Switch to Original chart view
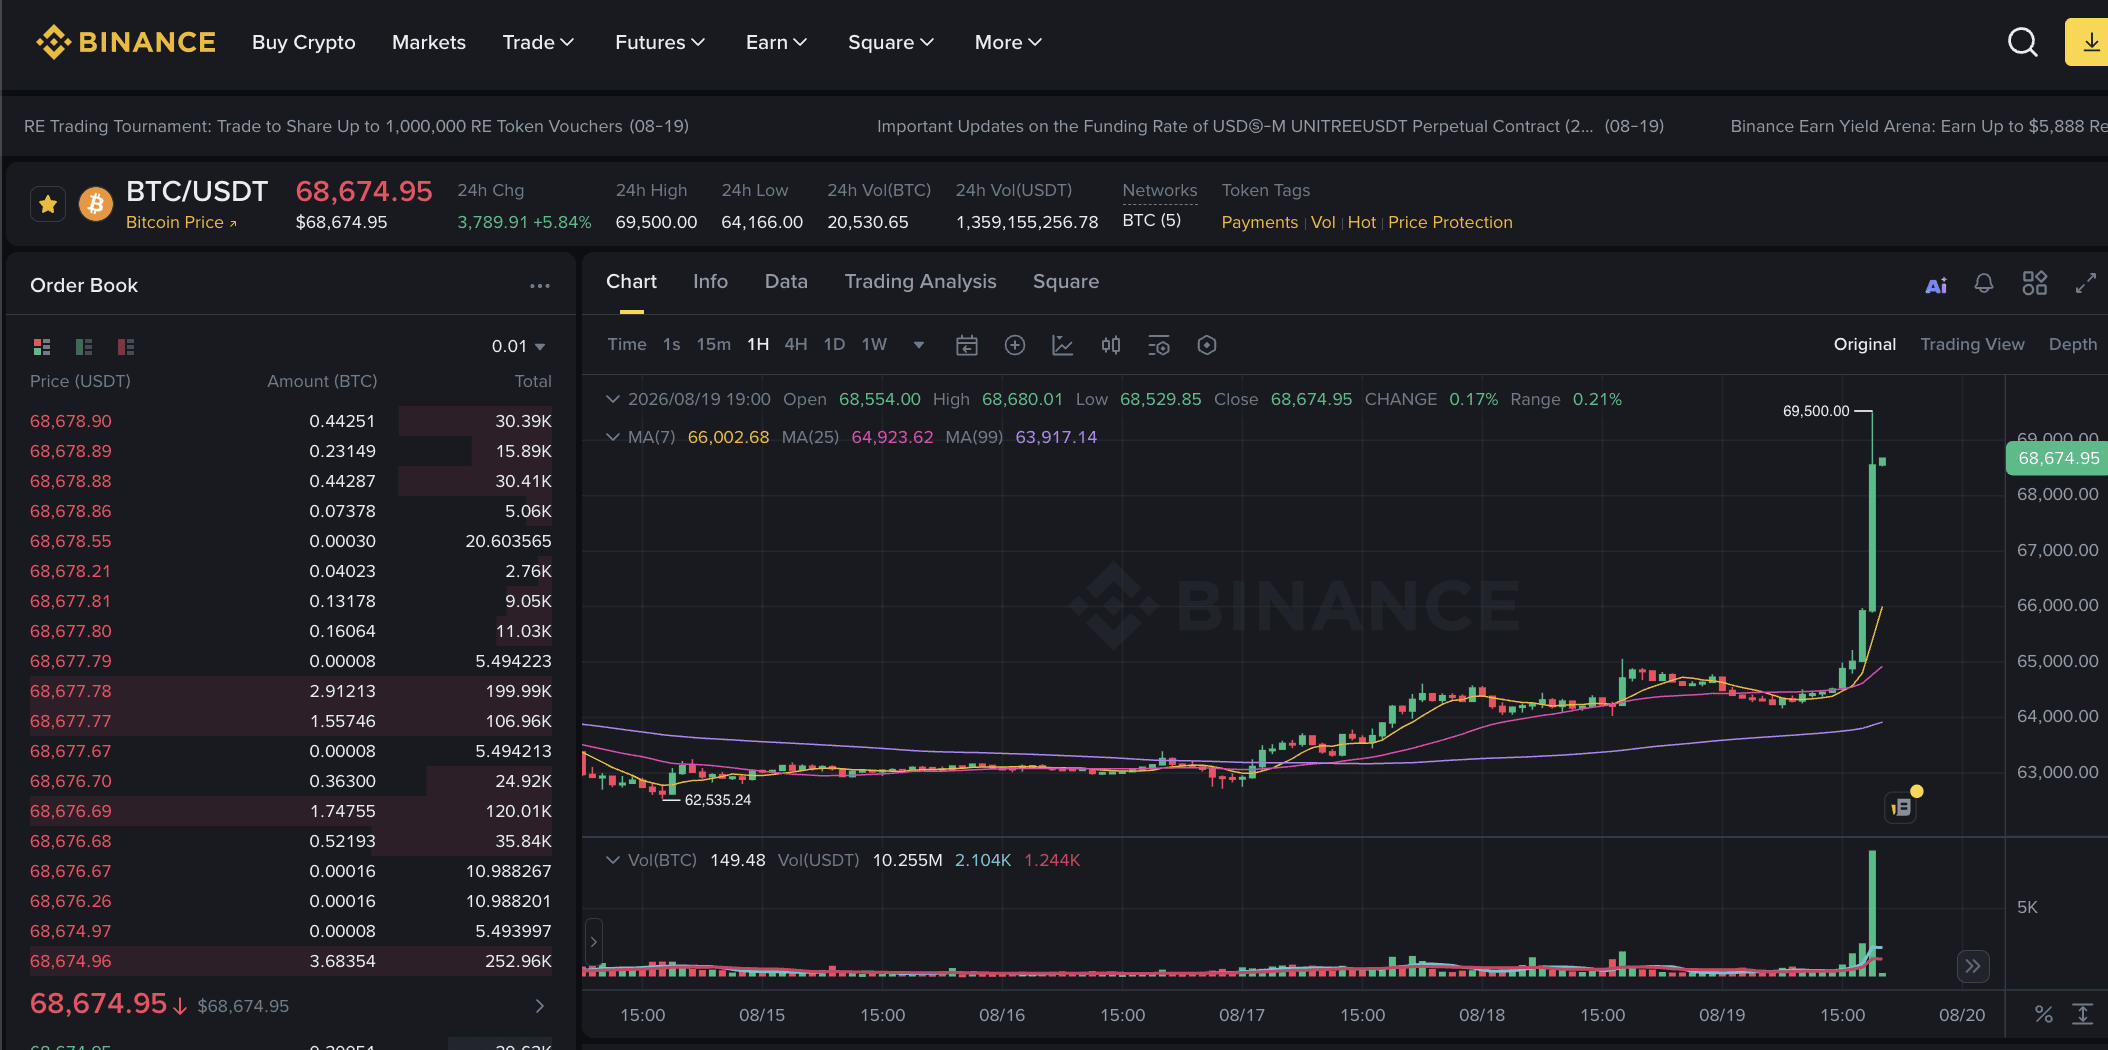The image size is (2108, 1050). (1865, 344)
